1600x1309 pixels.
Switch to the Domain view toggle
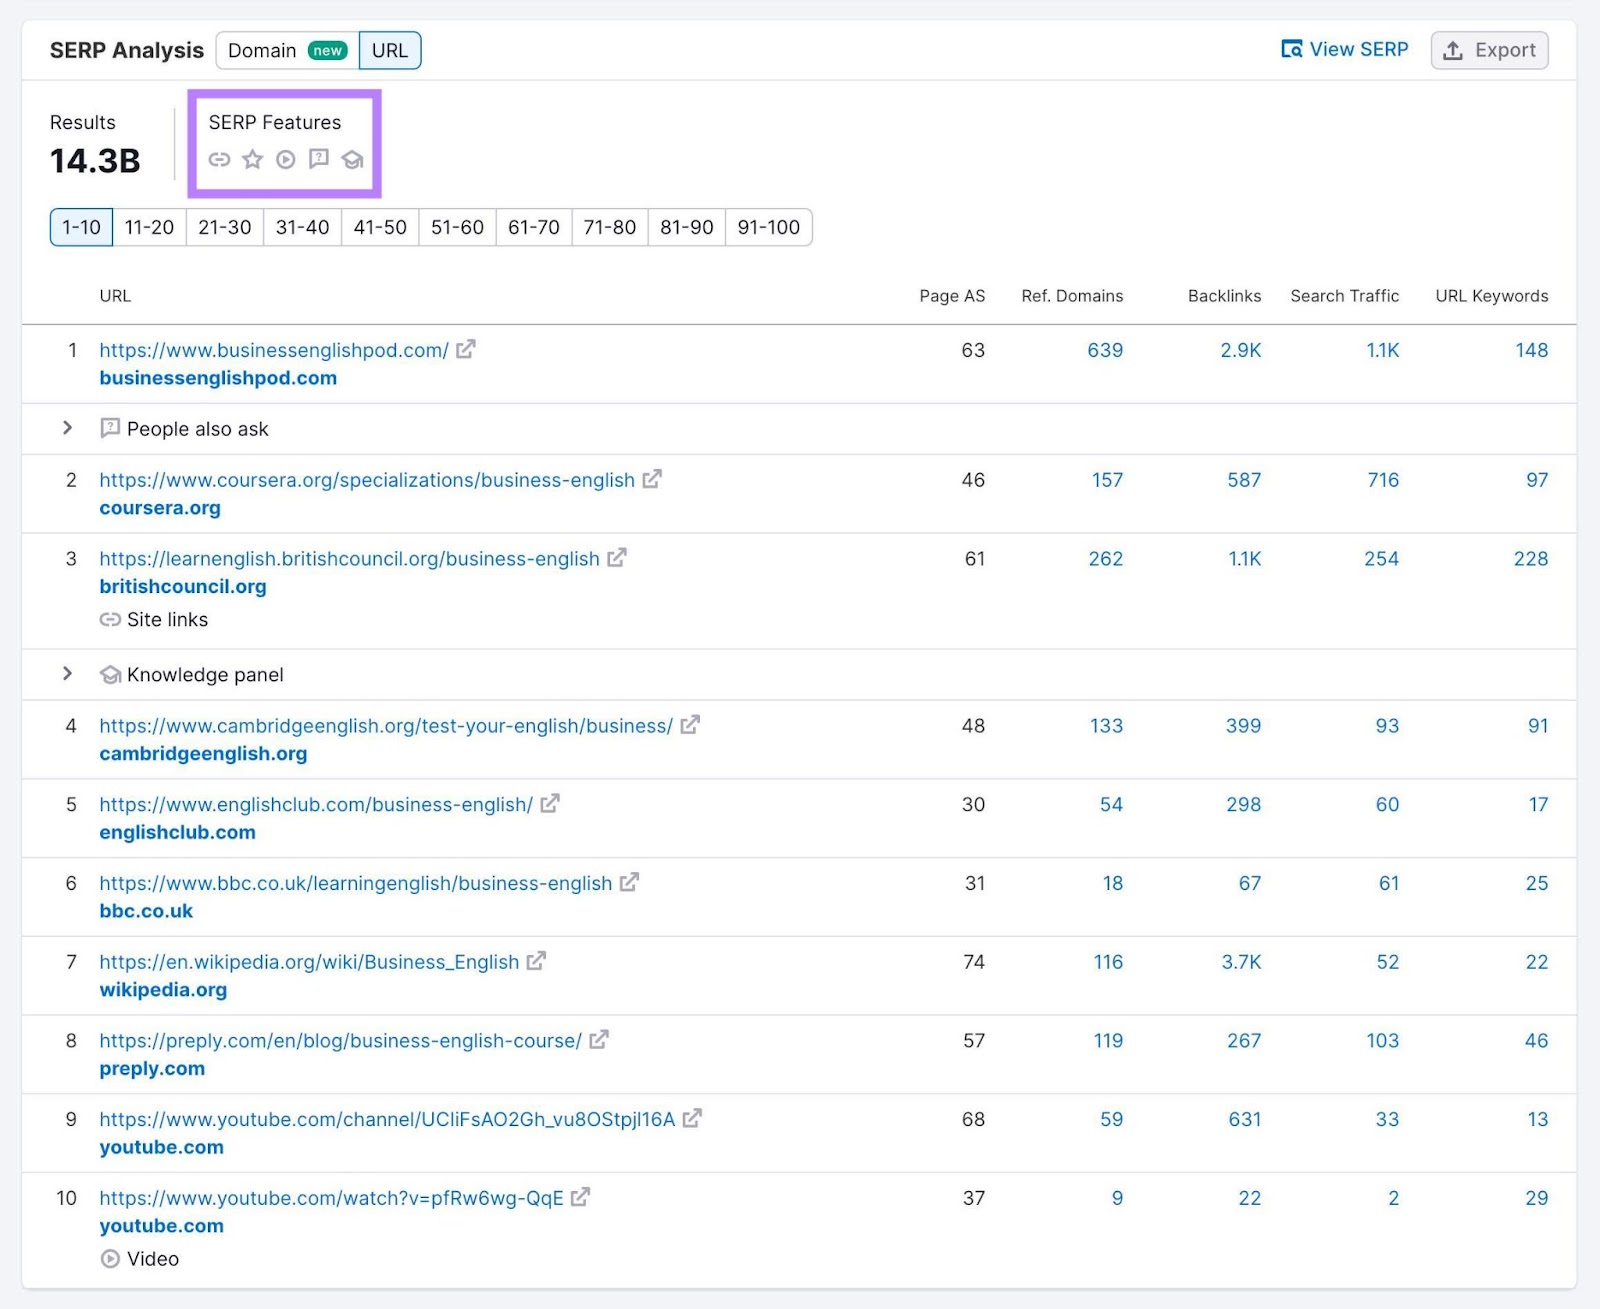click(x=262, y=50)
